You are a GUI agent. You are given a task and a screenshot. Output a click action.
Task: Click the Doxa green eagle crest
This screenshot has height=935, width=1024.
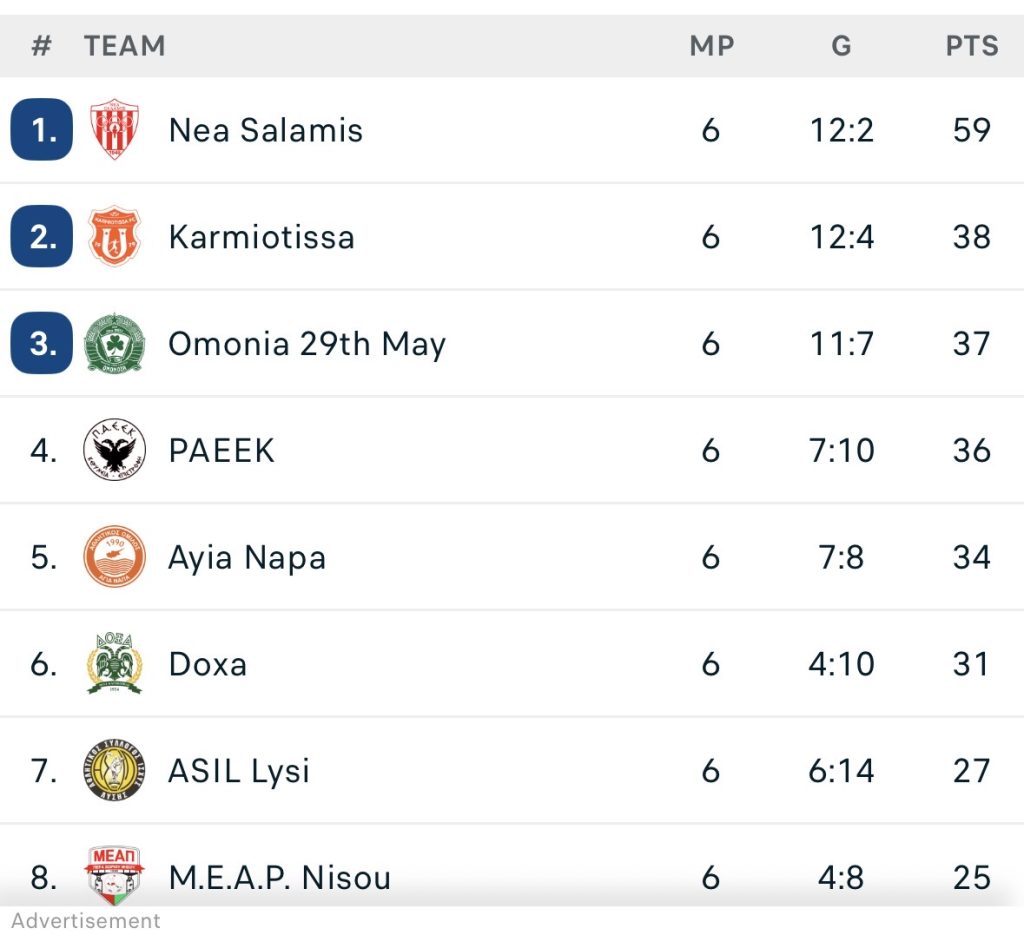click(114, 664)
